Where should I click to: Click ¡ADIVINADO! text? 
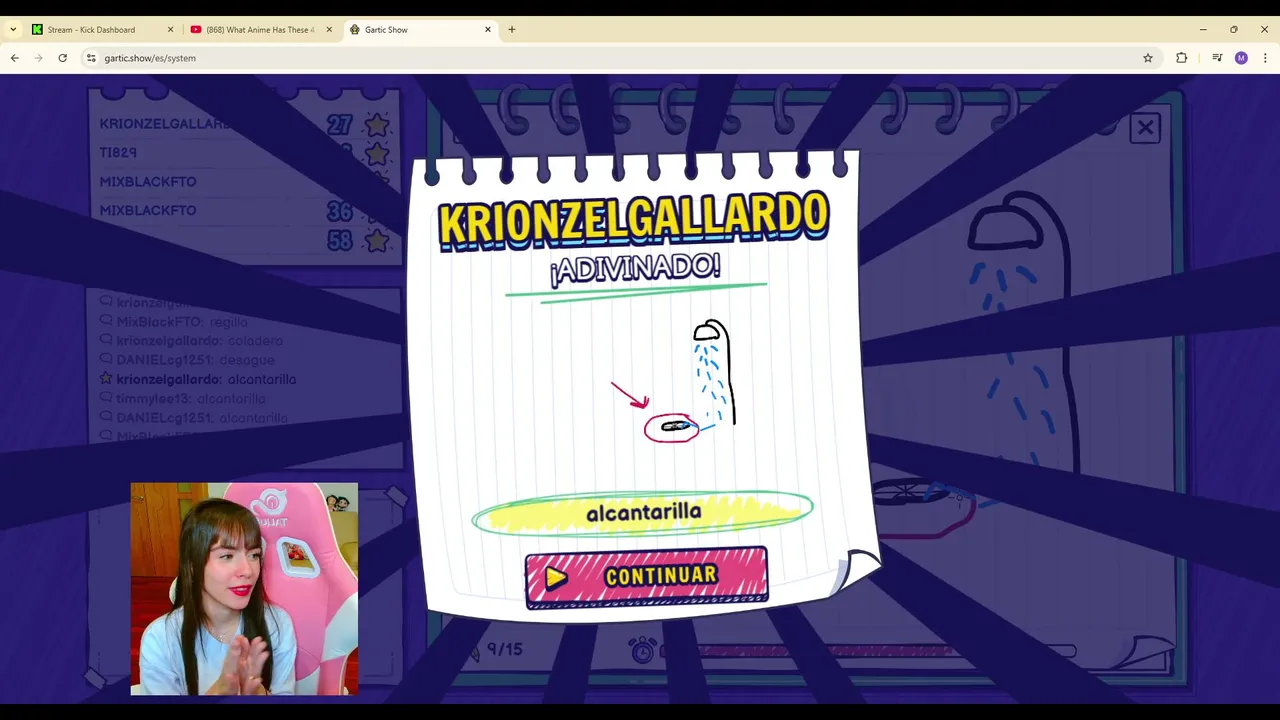635,267
